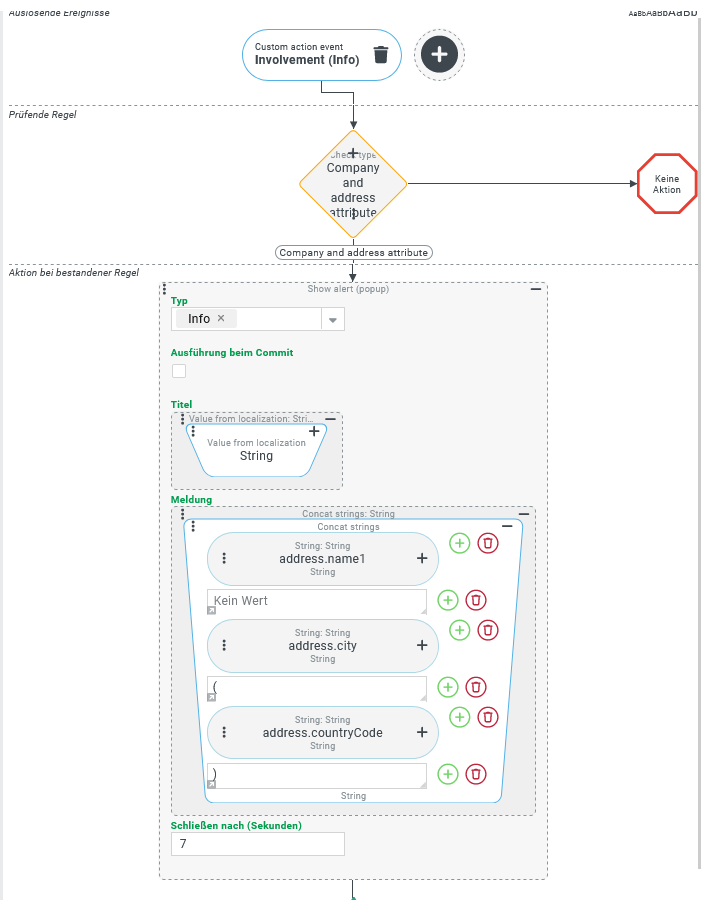Open dots menu of Concat strings: String block
This screenshot has width=701, height=900.
(x=183, y=514)
